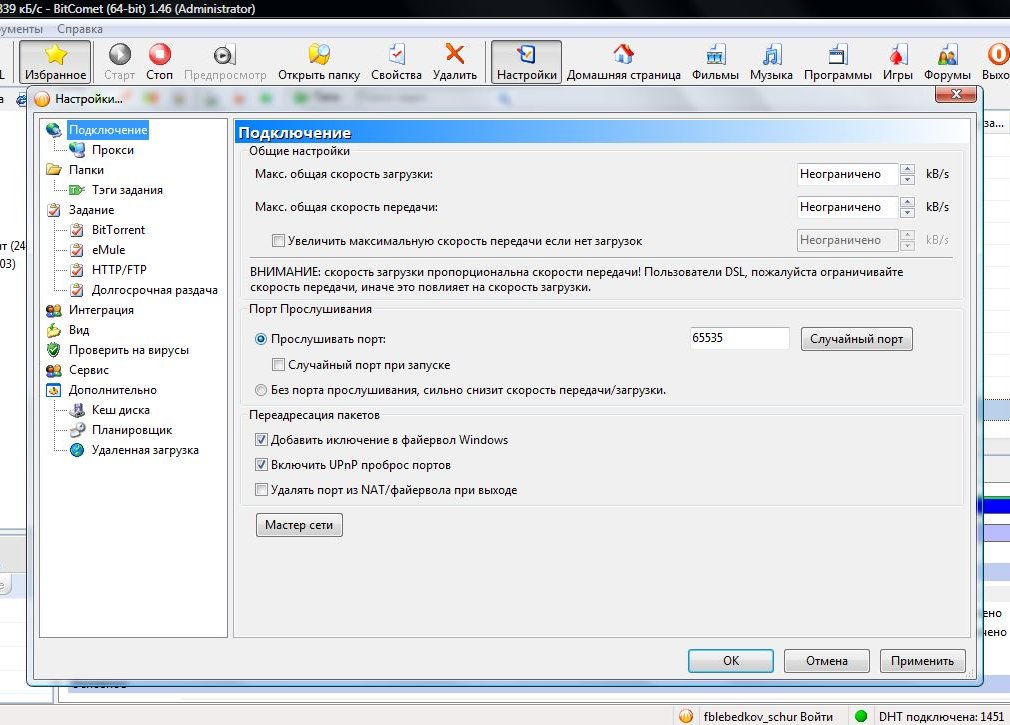Image resolution: width=1010 pixels, height=725 pixels.
Task: Toggle 'Включить UPnP проброс портов' checkbox
Action: pyautogui.click(x=261, y=465)
